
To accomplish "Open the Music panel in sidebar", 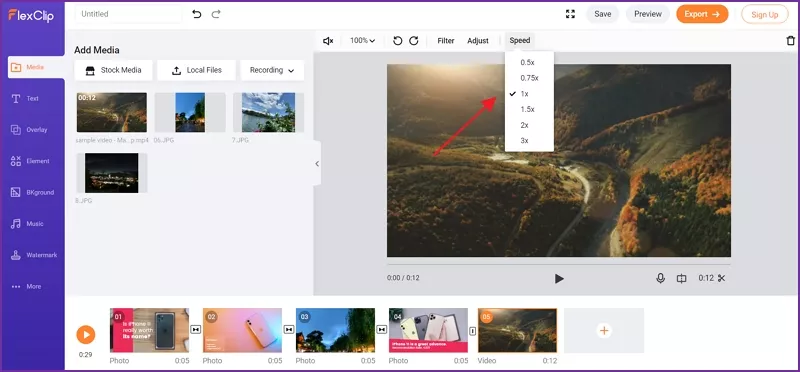I will point(28,224).
